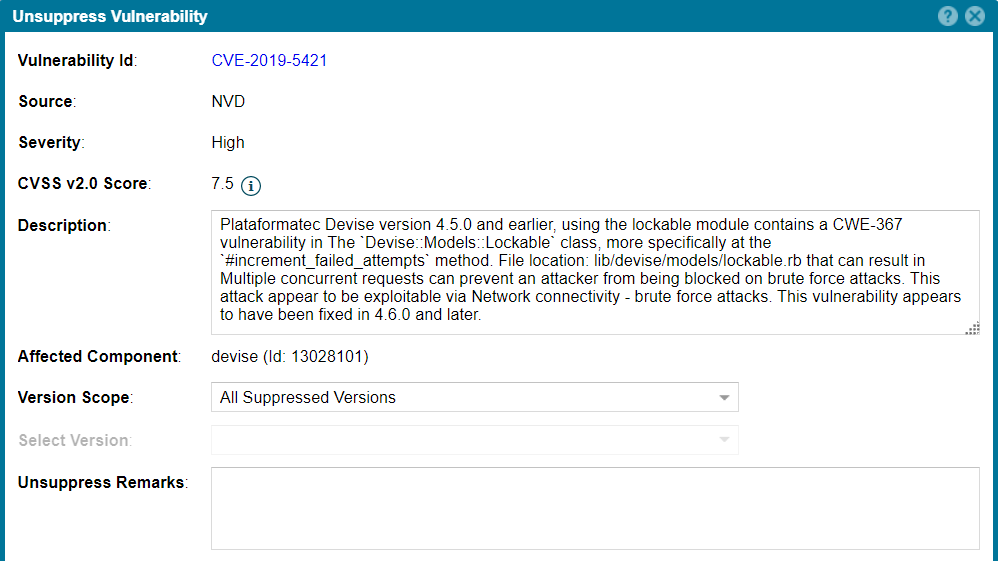Viewport: 998px width, 561px height.
Task: Click the Version Scope dropdown arrow
Action: point(724,397)
